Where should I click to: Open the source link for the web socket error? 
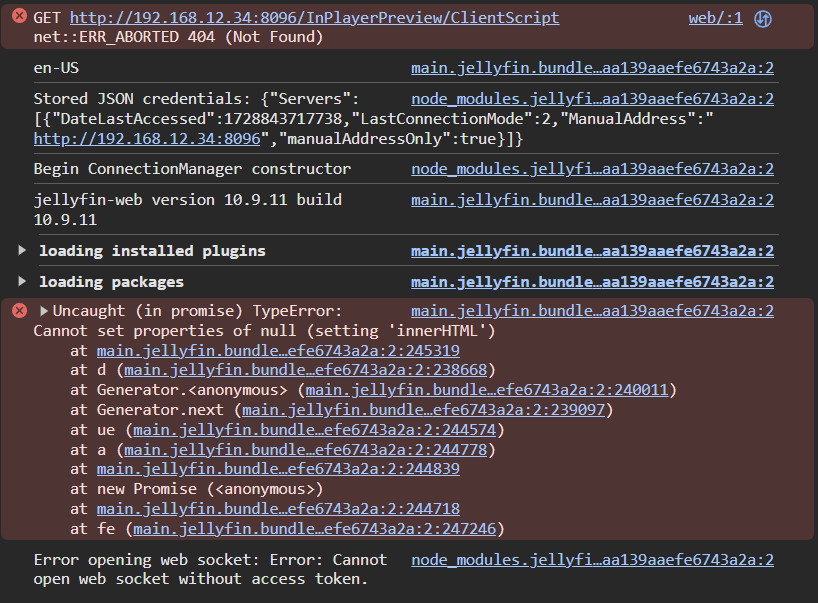coord(592,560)
